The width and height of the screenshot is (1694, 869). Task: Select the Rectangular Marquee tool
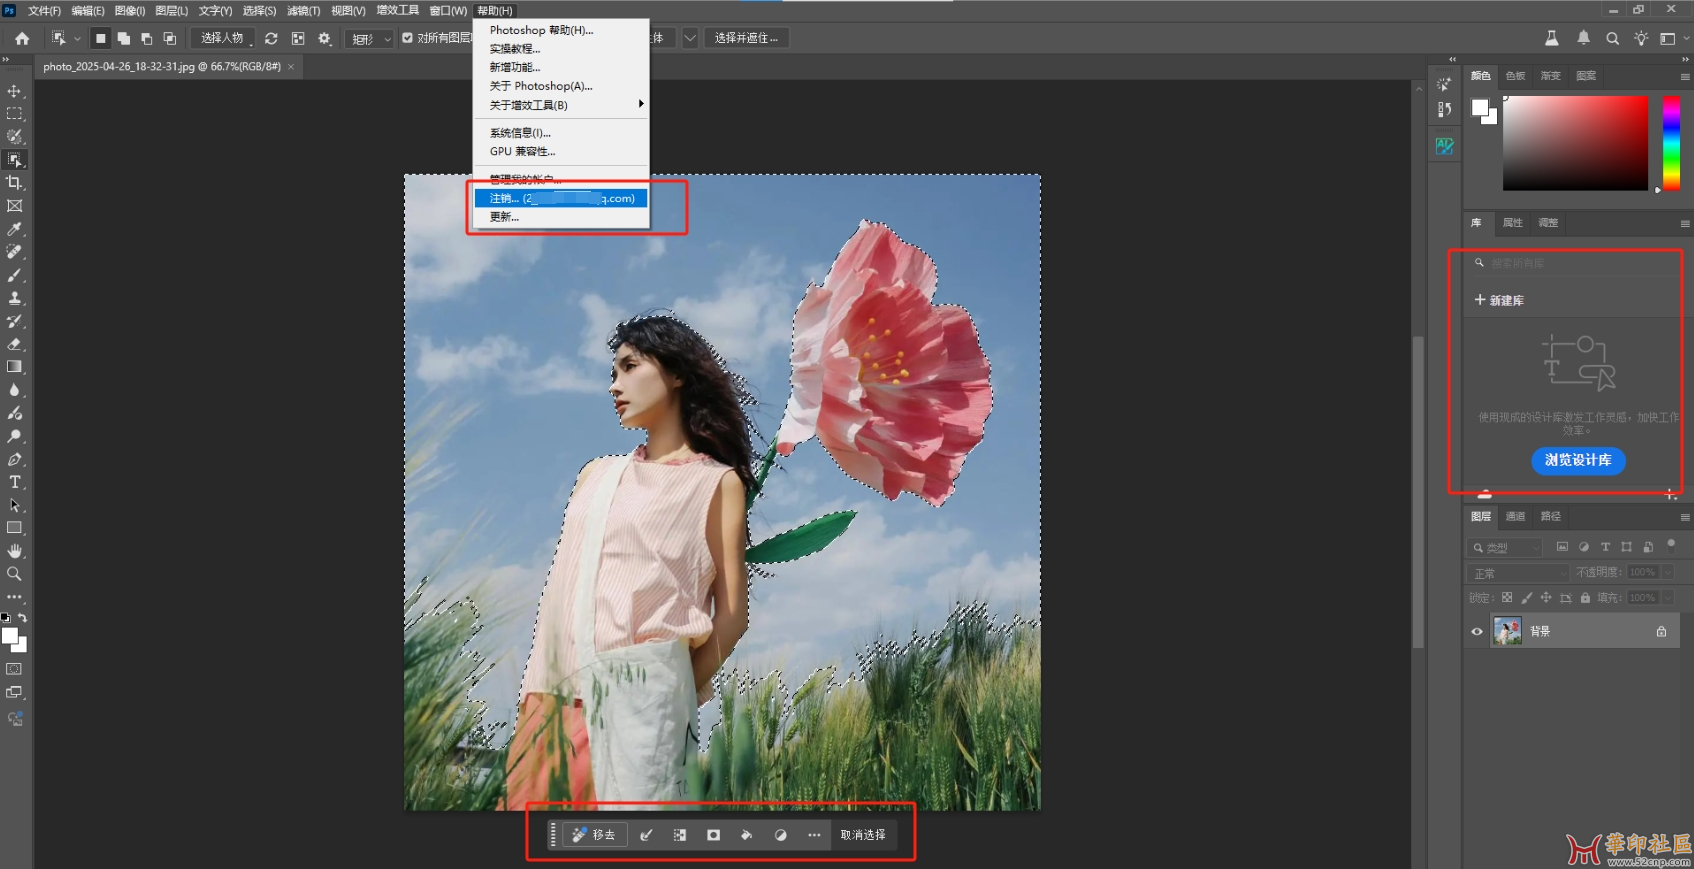(14, 114)
